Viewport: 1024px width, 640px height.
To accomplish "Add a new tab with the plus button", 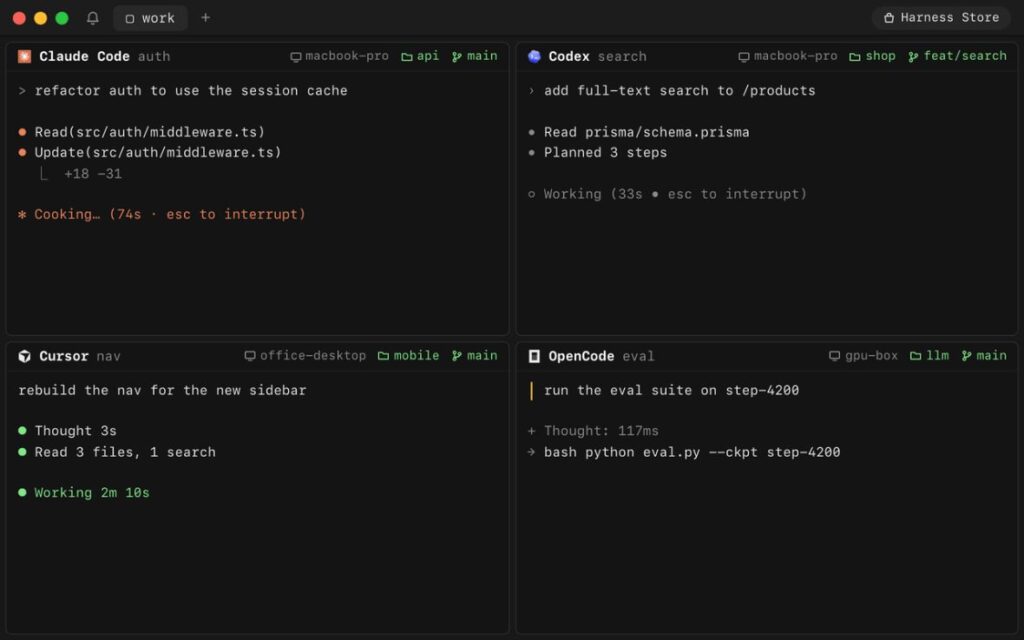I will 206,18.
